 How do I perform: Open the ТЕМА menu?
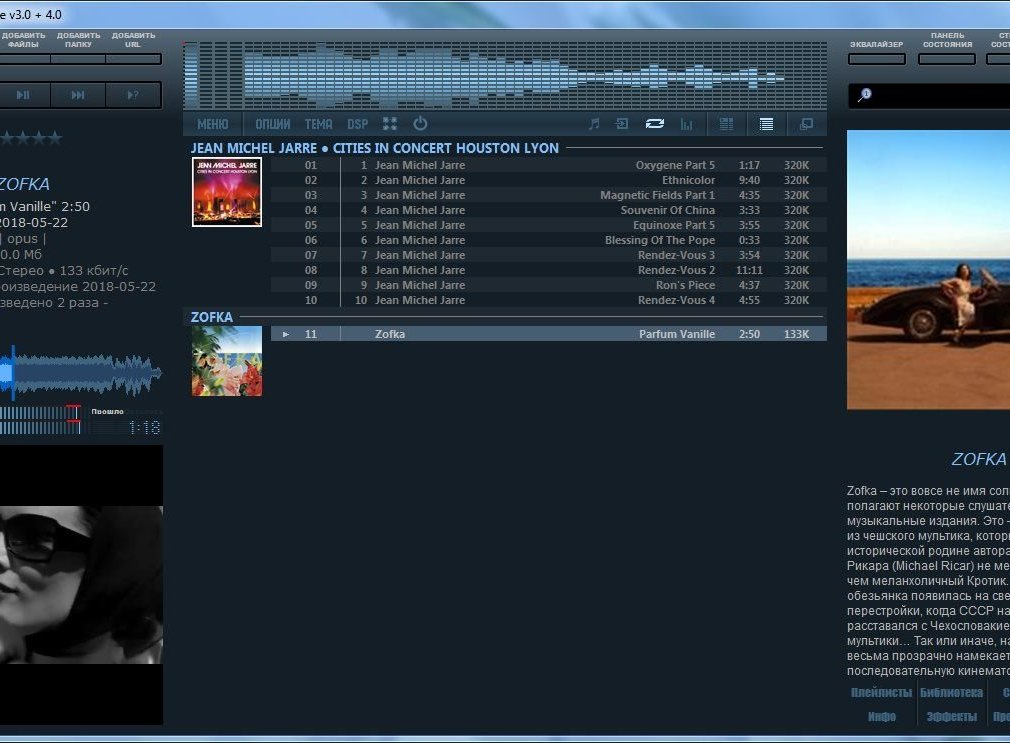[318, 124]
